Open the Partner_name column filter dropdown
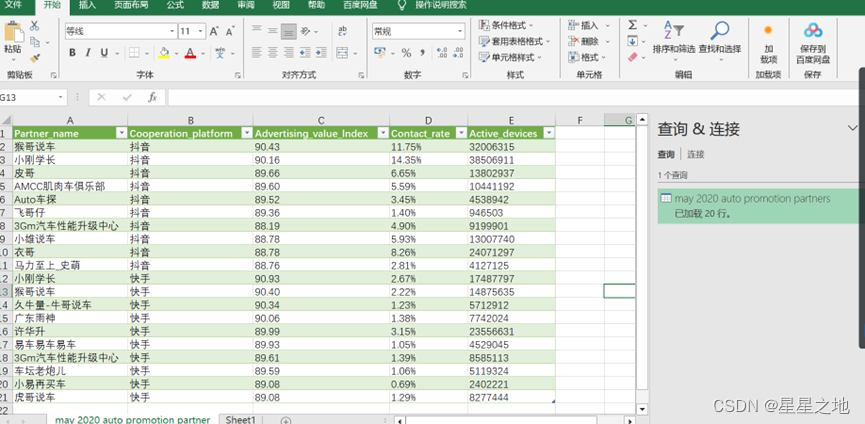This screenshot has width=865, height=424. pyautogui.click(x=121, y=133)
